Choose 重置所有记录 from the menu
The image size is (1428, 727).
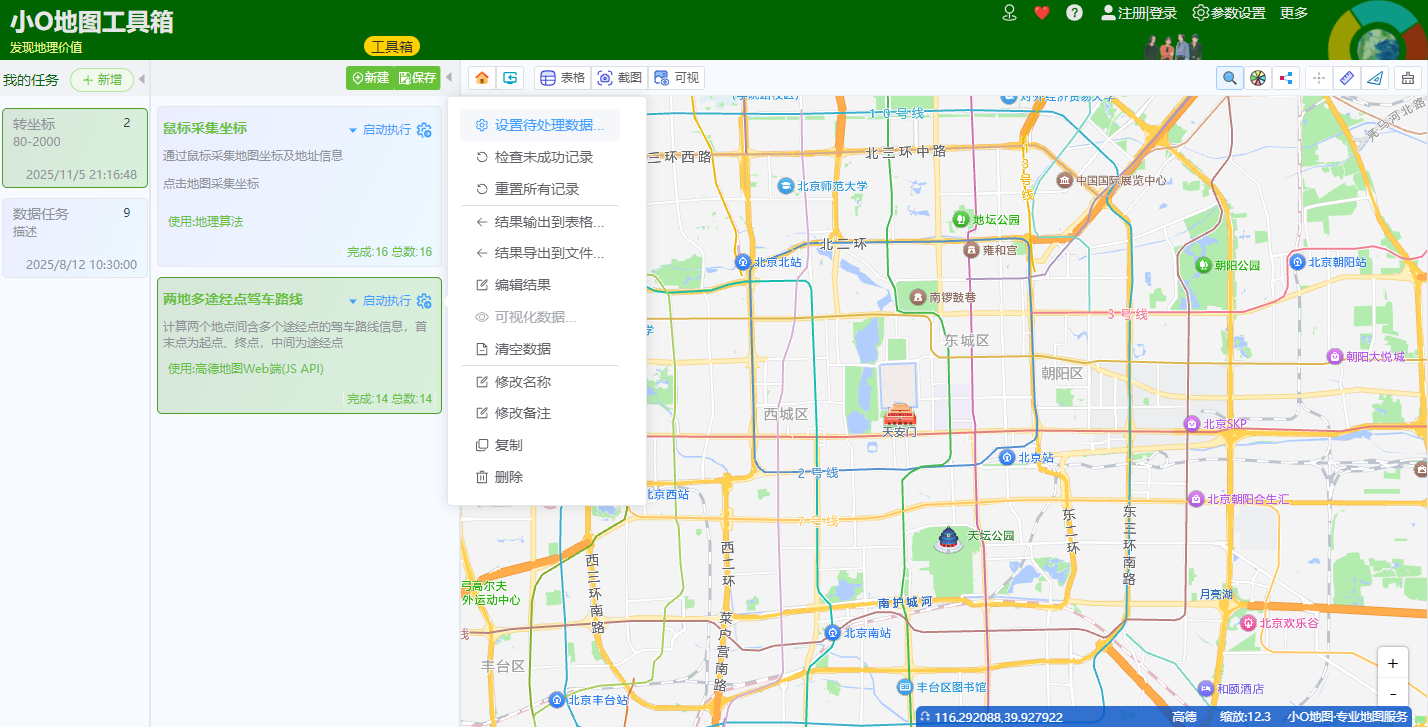pos(540,189)
